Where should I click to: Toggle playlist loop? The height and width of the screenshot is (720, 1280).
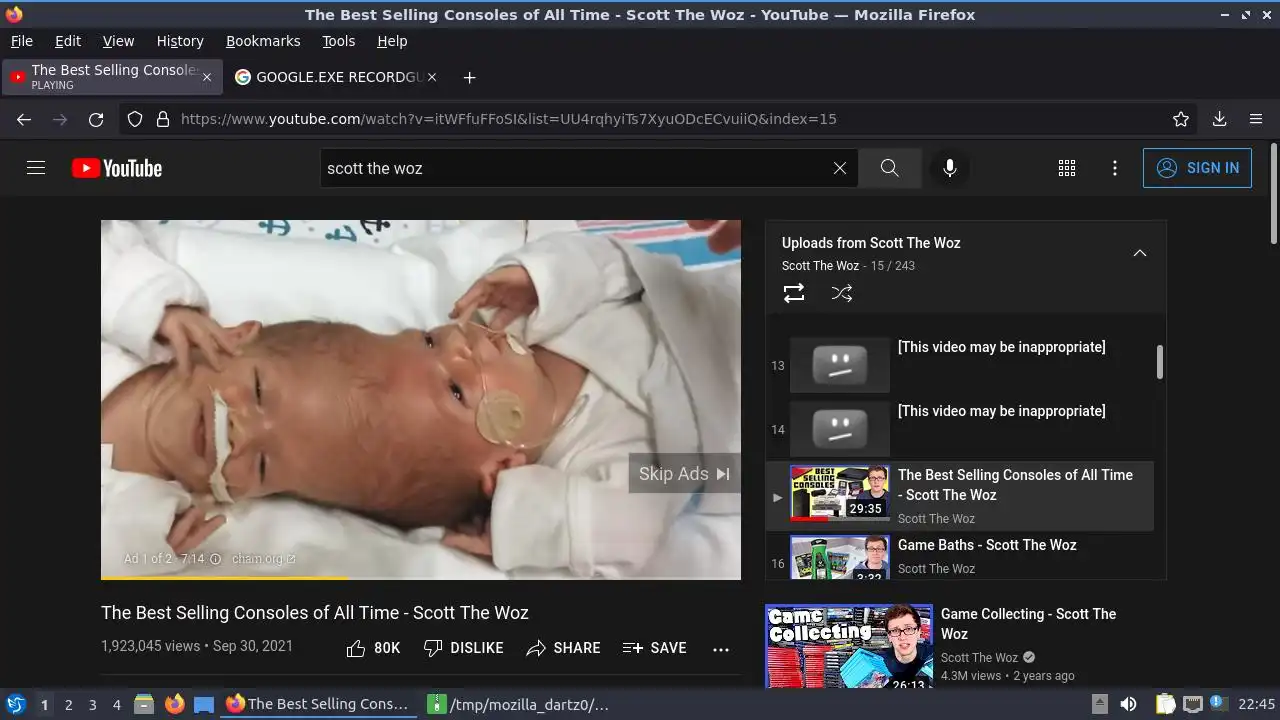tap(794, 293)
